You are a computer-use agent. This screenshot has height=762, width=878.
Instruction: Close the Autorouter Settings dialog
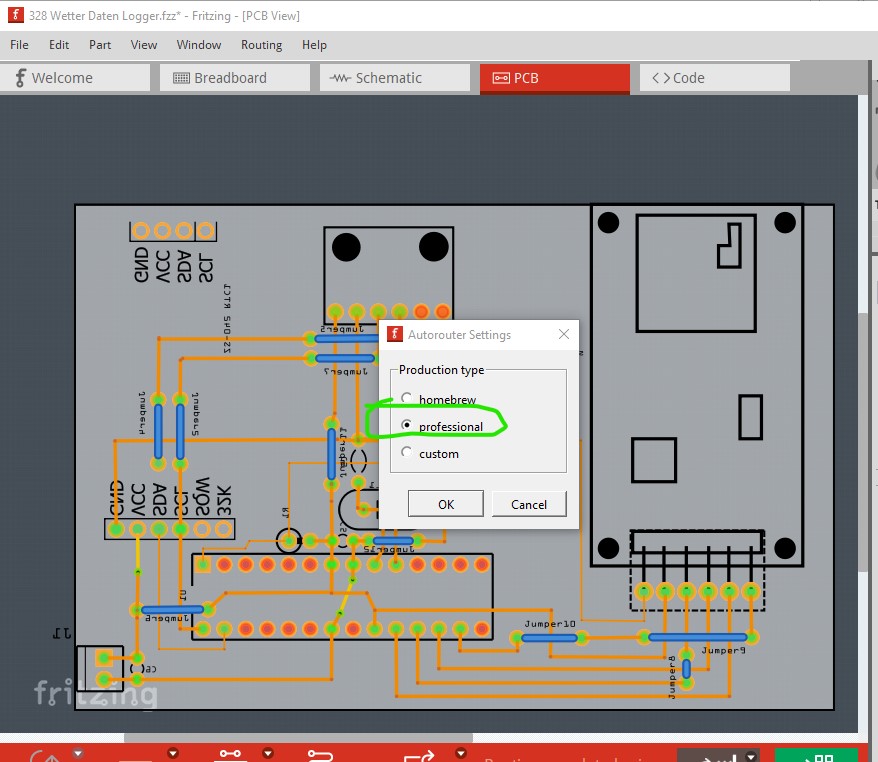564,334
